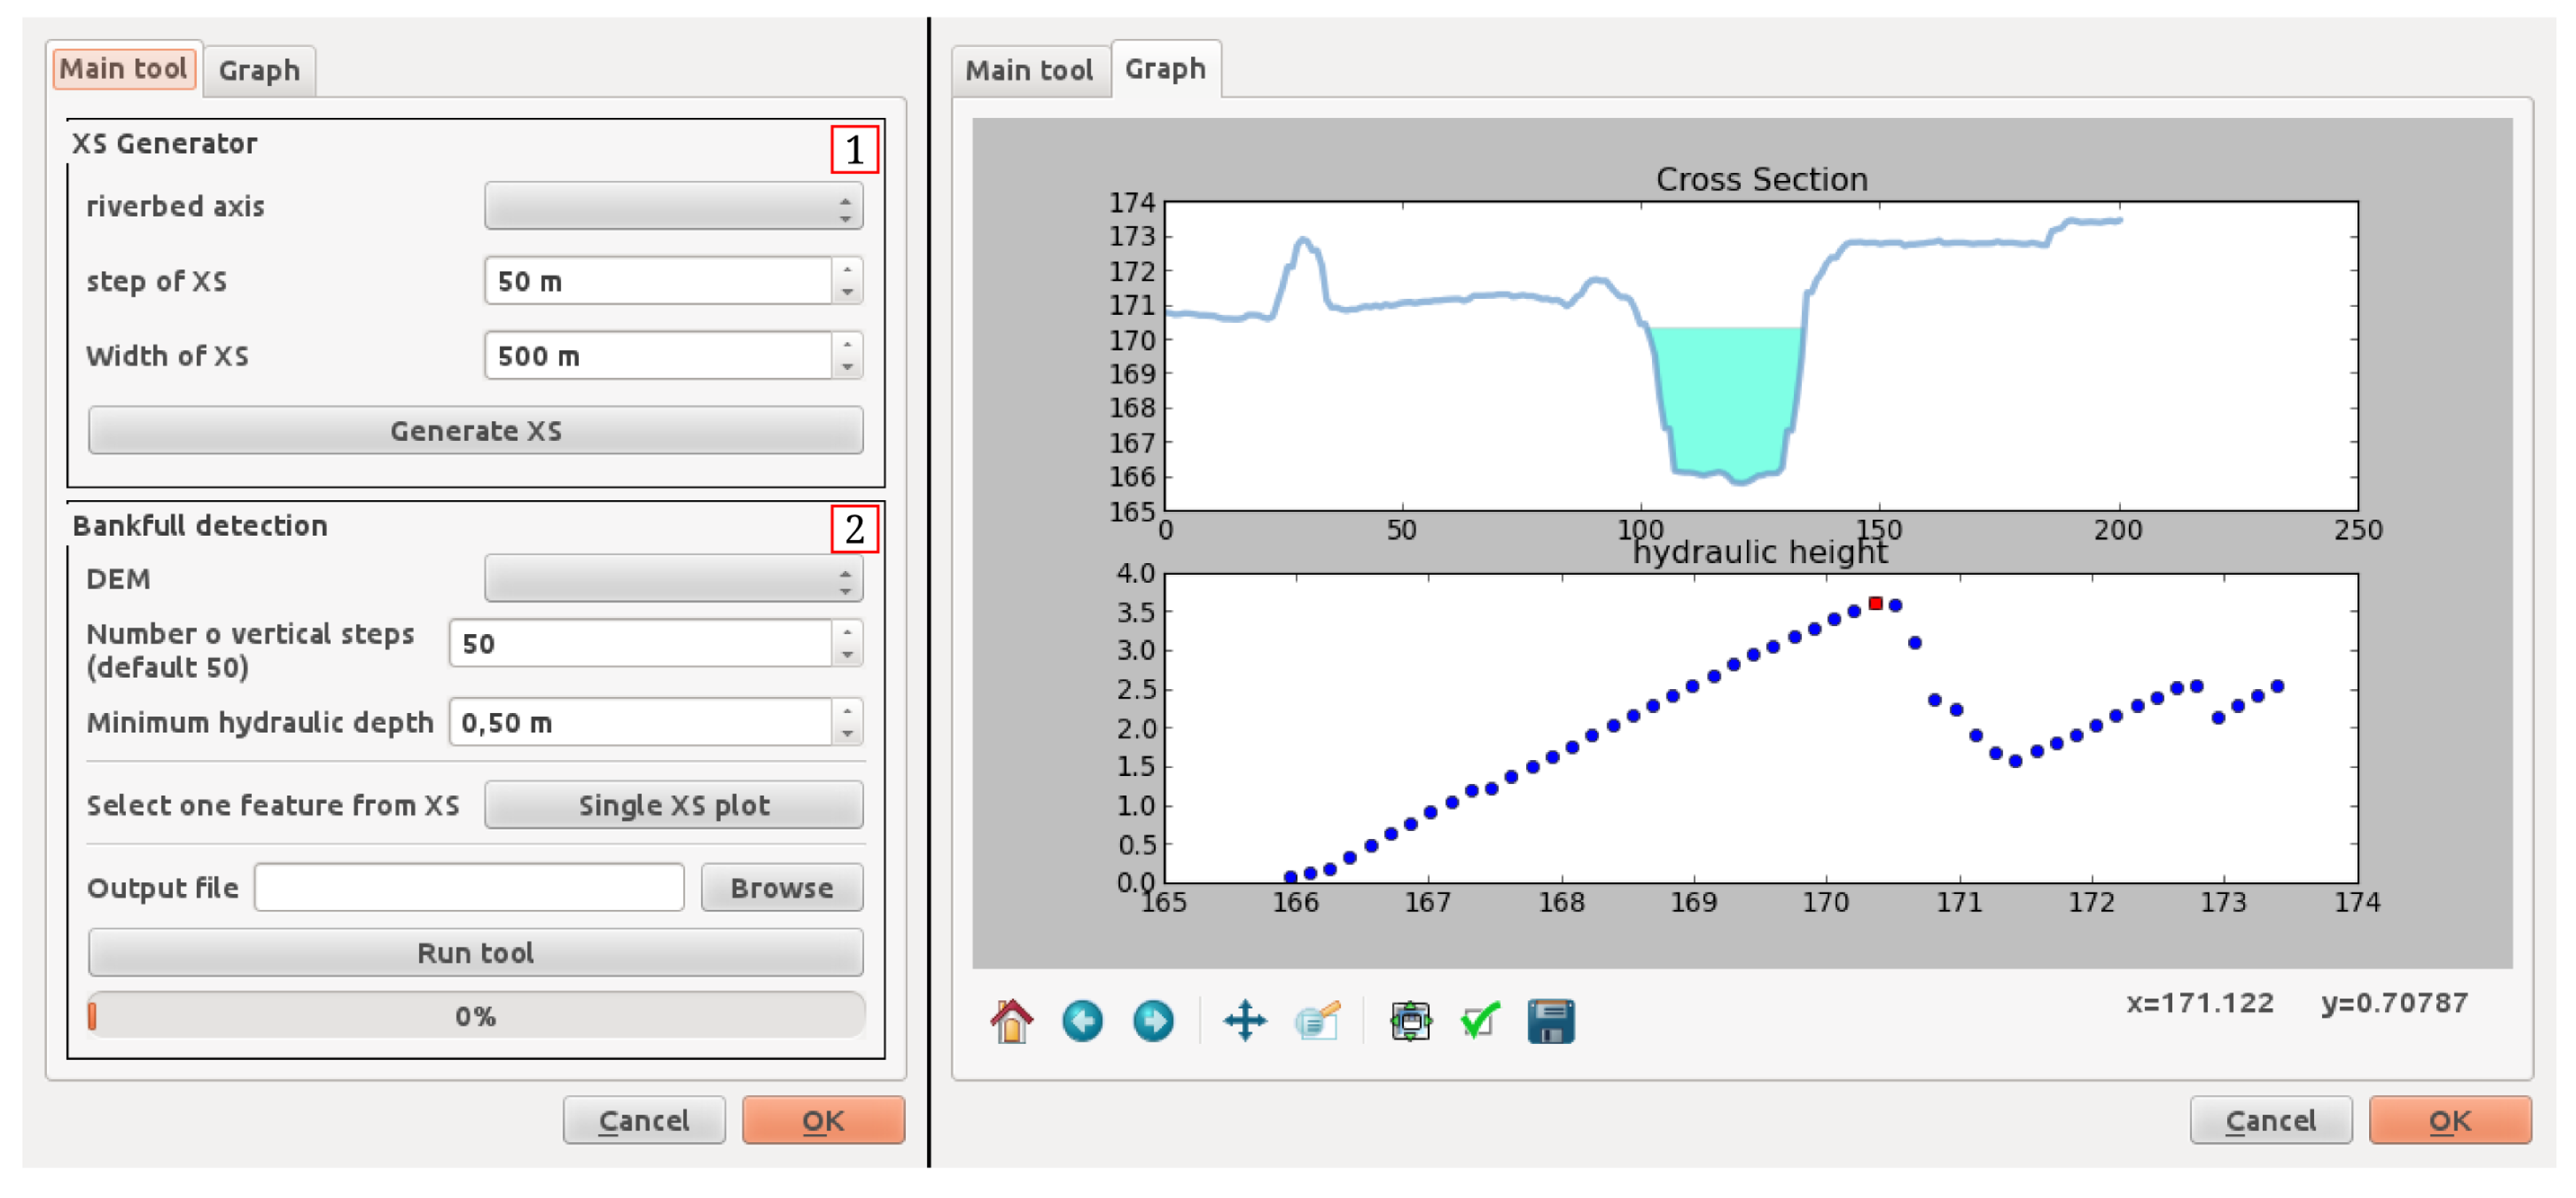Focus the Minimum hydraulic depth field
This screenshot has height=1198, width=2576.
coord(640,722)
